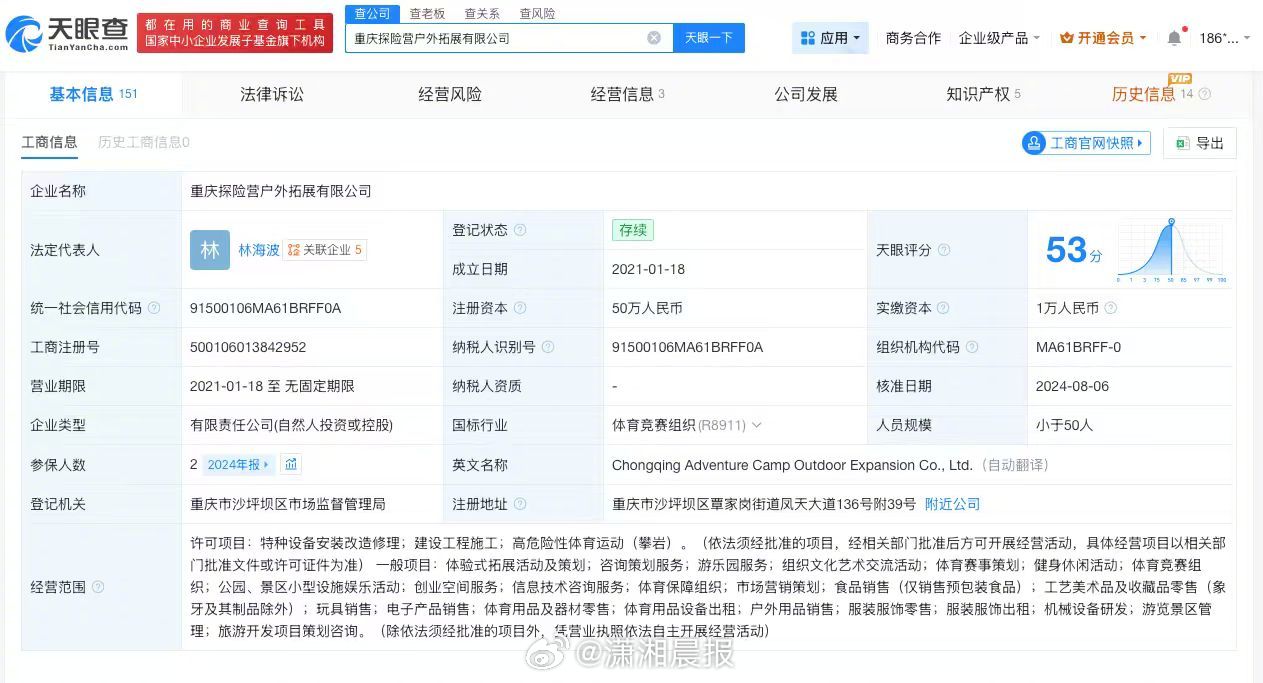Switch to 查风险 search tab
This screenshot has height=683, width=1263.
coord(537,14)
